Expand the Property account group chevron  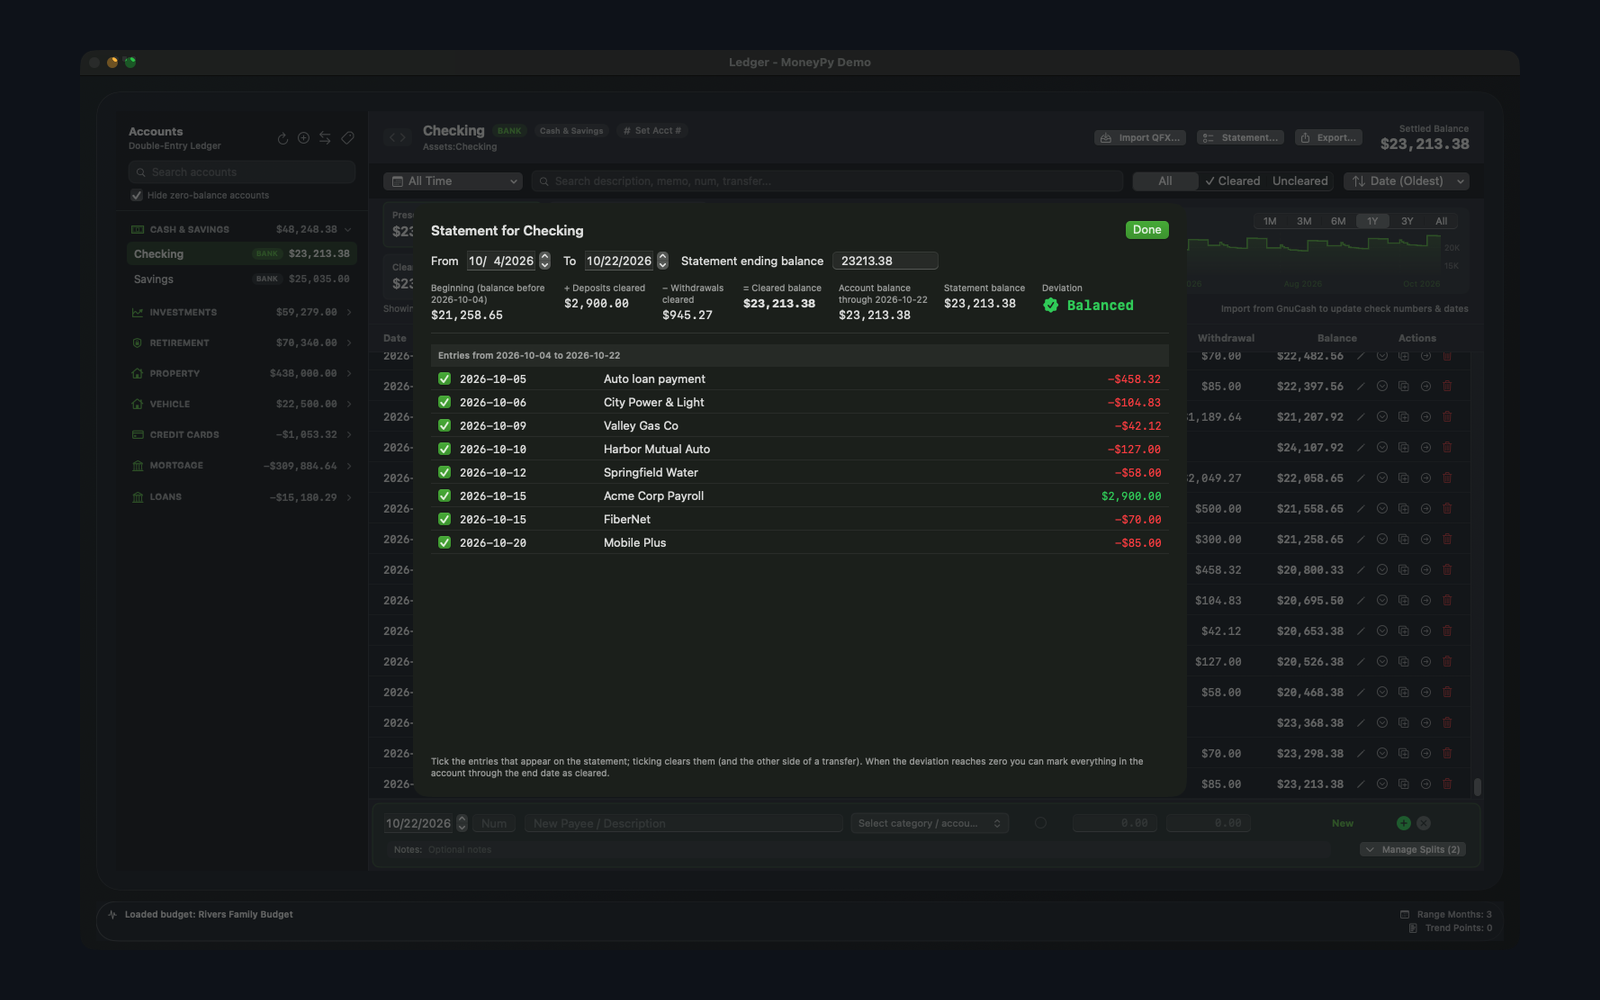click(349, 374)
